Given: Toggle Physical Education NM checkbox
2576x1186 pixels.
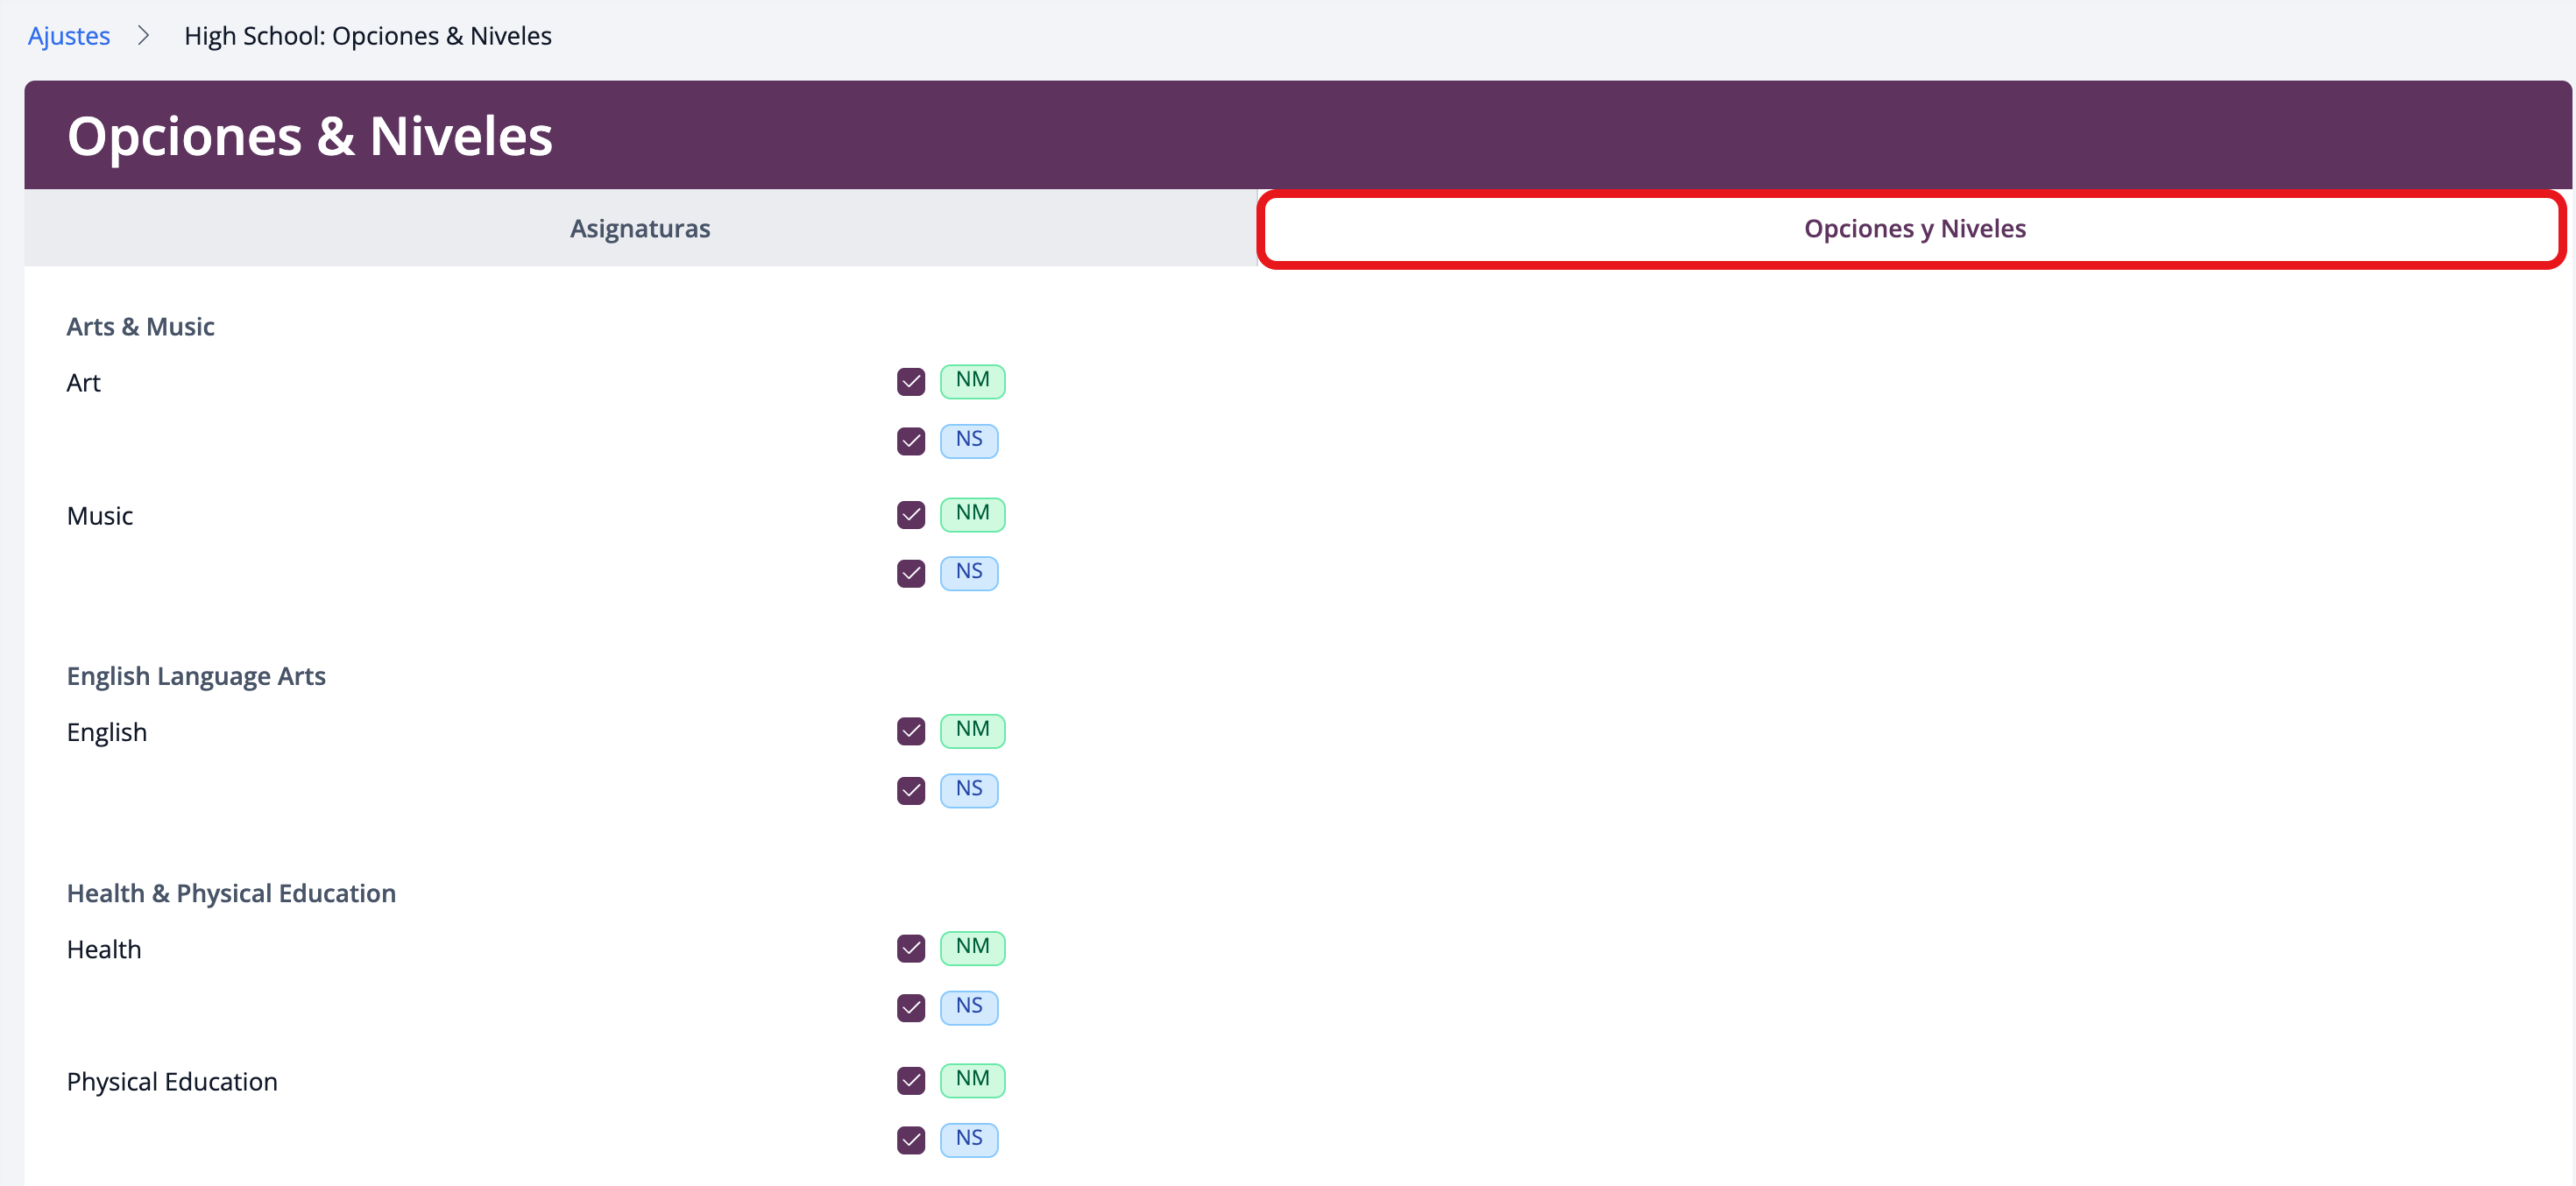Looking at the screenshot, I should pyautogui.click(x=910, y=1081).
